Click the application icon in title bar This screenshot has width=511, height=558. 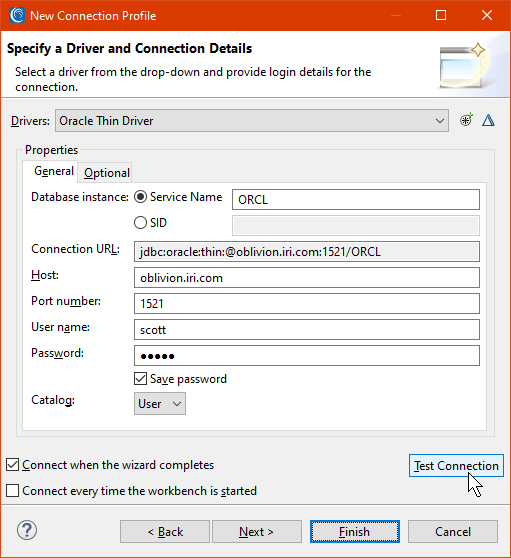17,15
